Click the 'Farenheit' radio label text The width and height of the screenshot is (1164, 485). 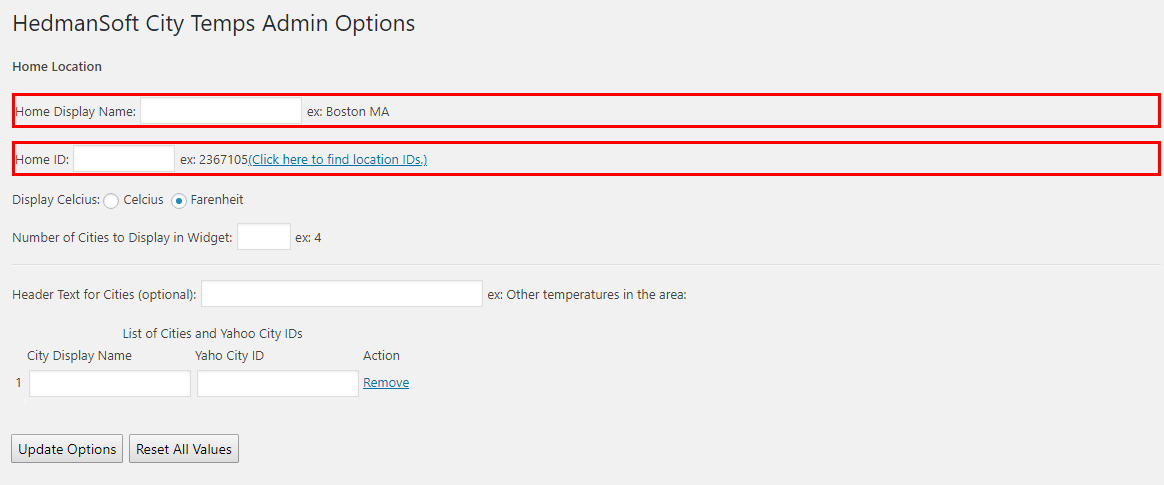[x=217, y=200]
